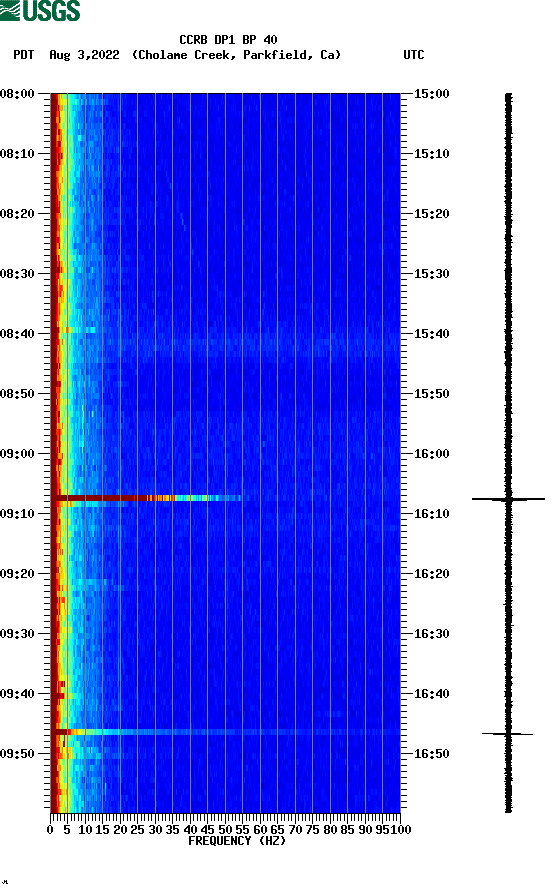The height and width of the screenshot is (893, 552).
Task: Click the 15:10 UTC time label
Action: coord(431,154)
